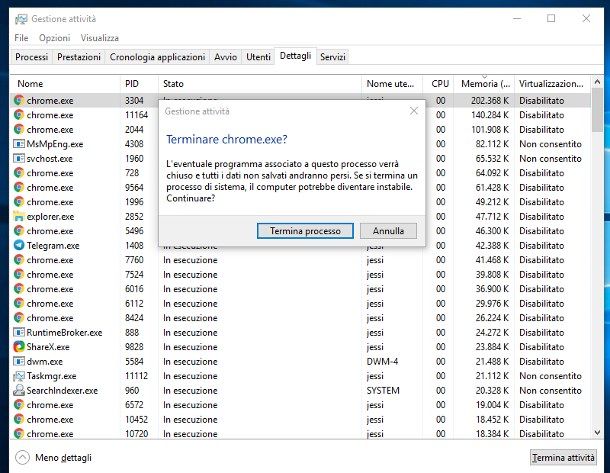Sort by the Nome column header
This screenshot has height=473, width=610.
tap(65, 84)
